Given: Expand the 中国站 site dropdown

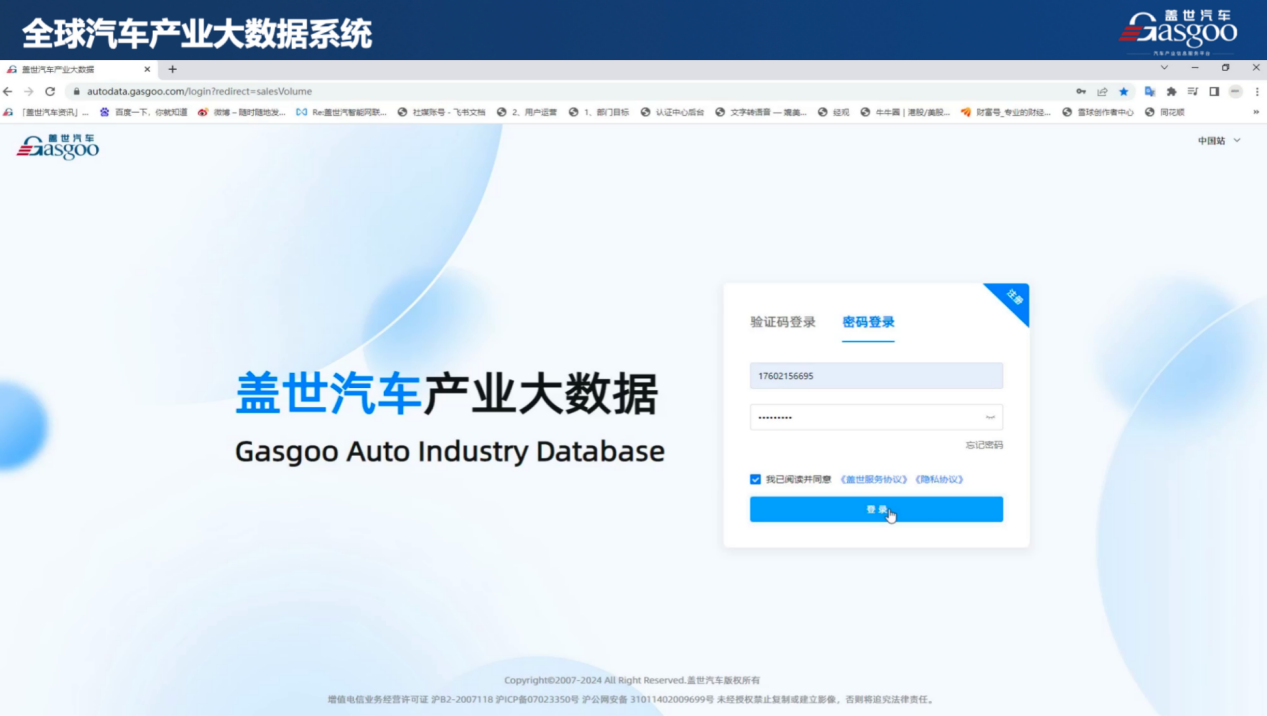Looking at the screenshot, I should click(1219, 141).
